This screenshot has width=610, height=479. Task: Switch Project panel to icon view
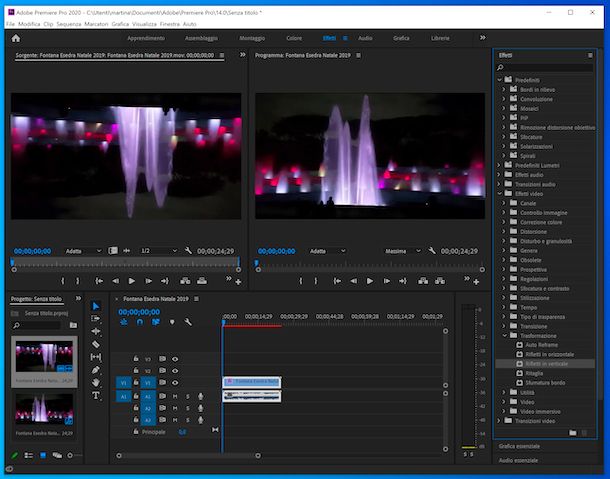pyautogui.click(x=43, y=455)
